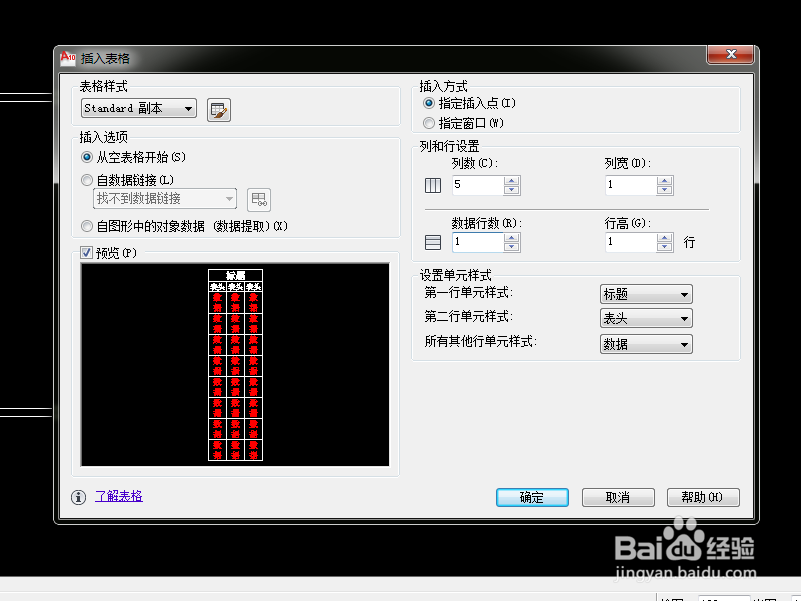Open help via 帮助(H) button

pos(703,497)
